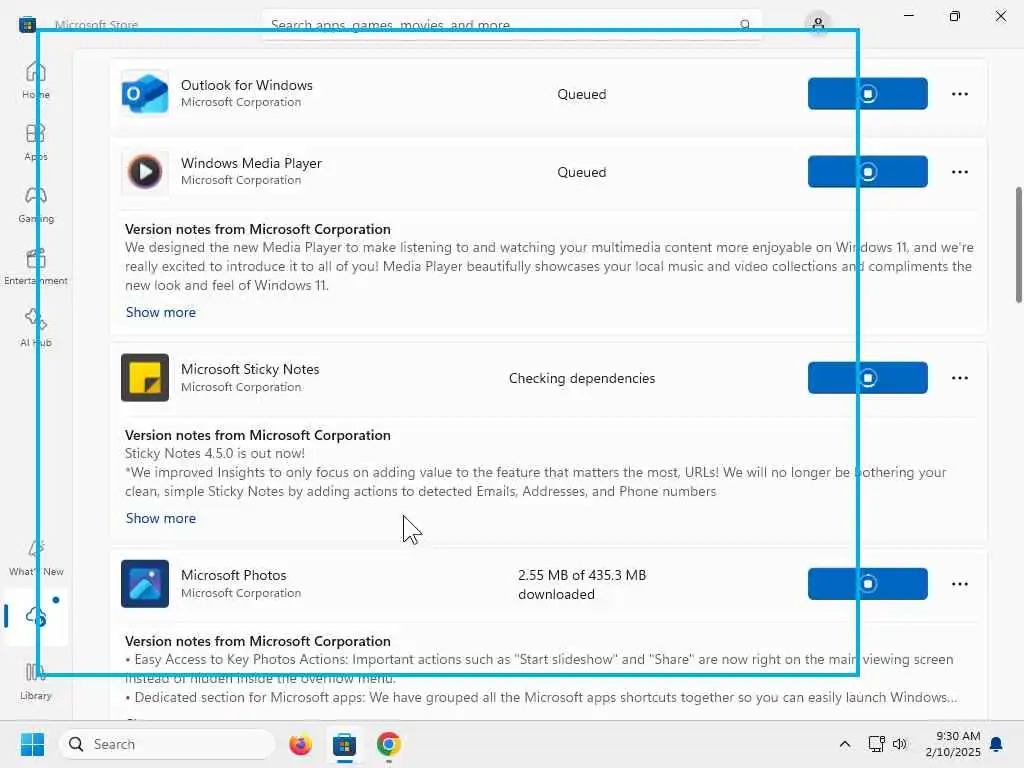Open Firefox from the taskbar
Screen dimensions: 1024x768
(300, 744)
